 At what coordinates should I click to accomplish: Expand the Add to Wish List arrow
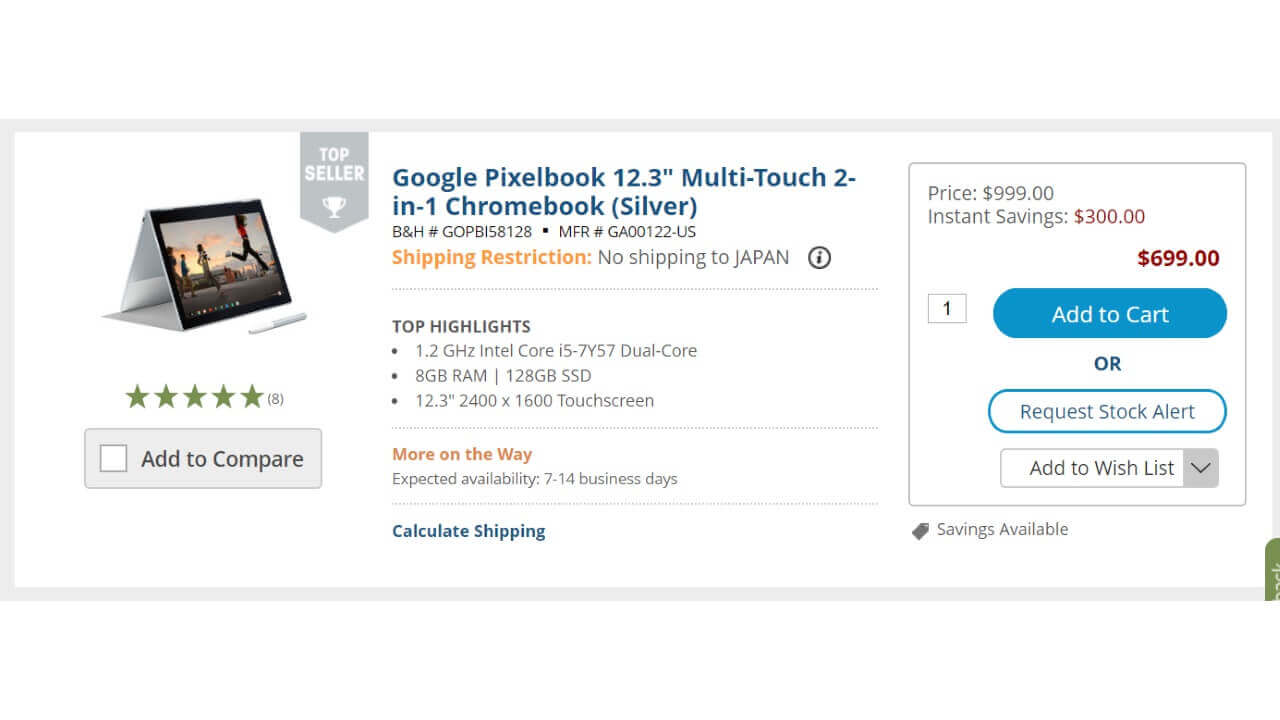click(1200, 468)
